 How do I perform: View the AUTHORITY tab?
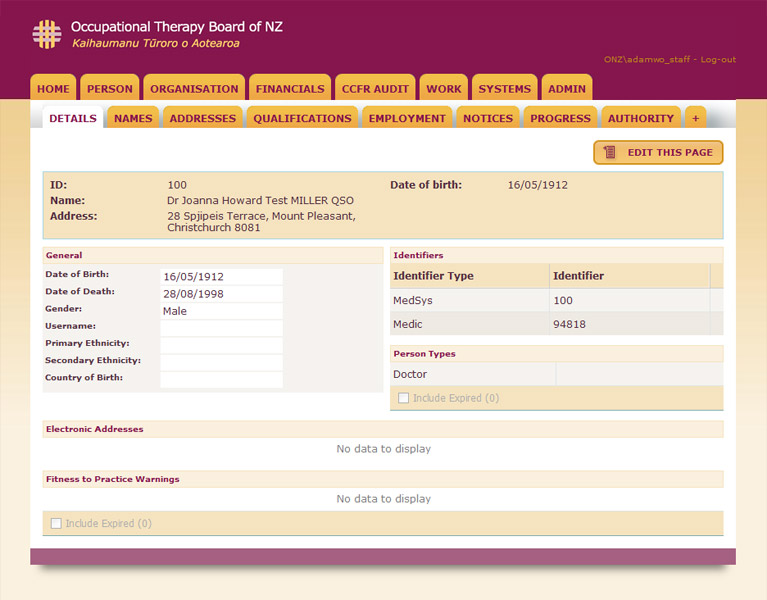pos(641,118)
